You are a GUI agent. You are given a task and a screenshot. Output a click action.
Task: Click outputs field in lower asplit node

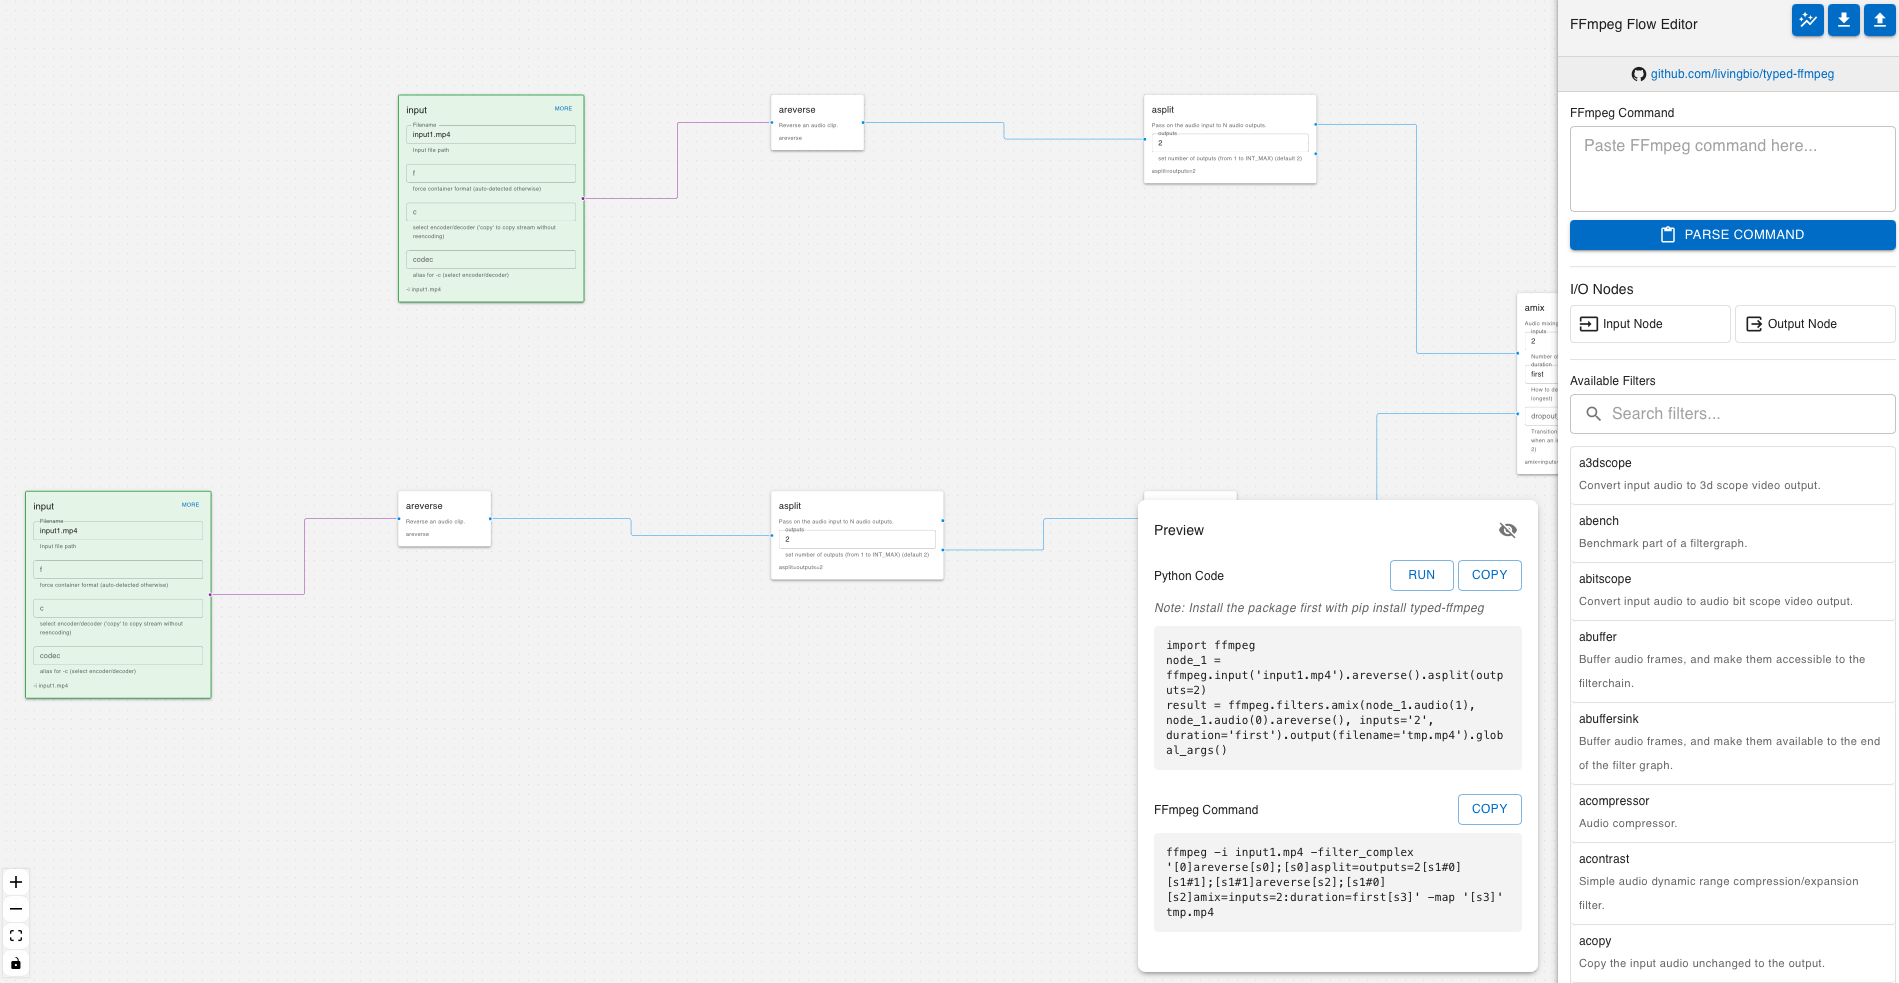pyautogui.click(x=857, y=539)
